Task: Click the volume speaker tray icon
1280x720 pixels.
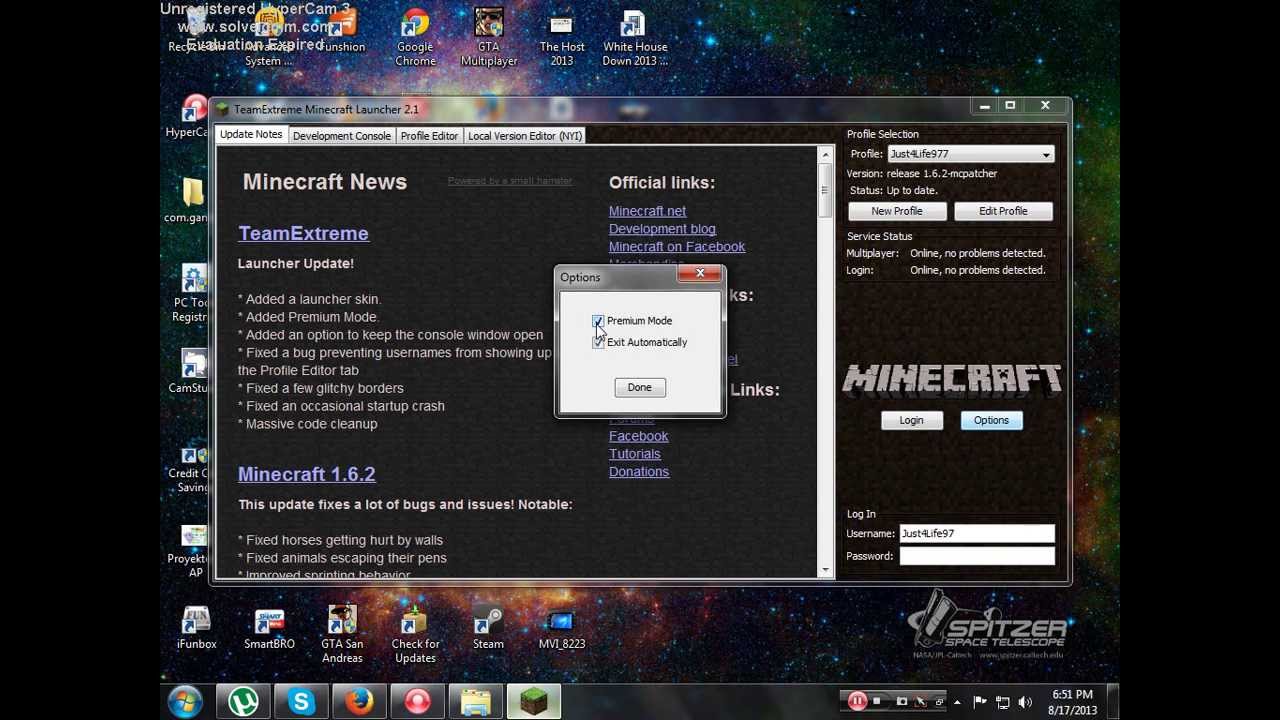Action: pyautogui.click(x=1026, y=702)
